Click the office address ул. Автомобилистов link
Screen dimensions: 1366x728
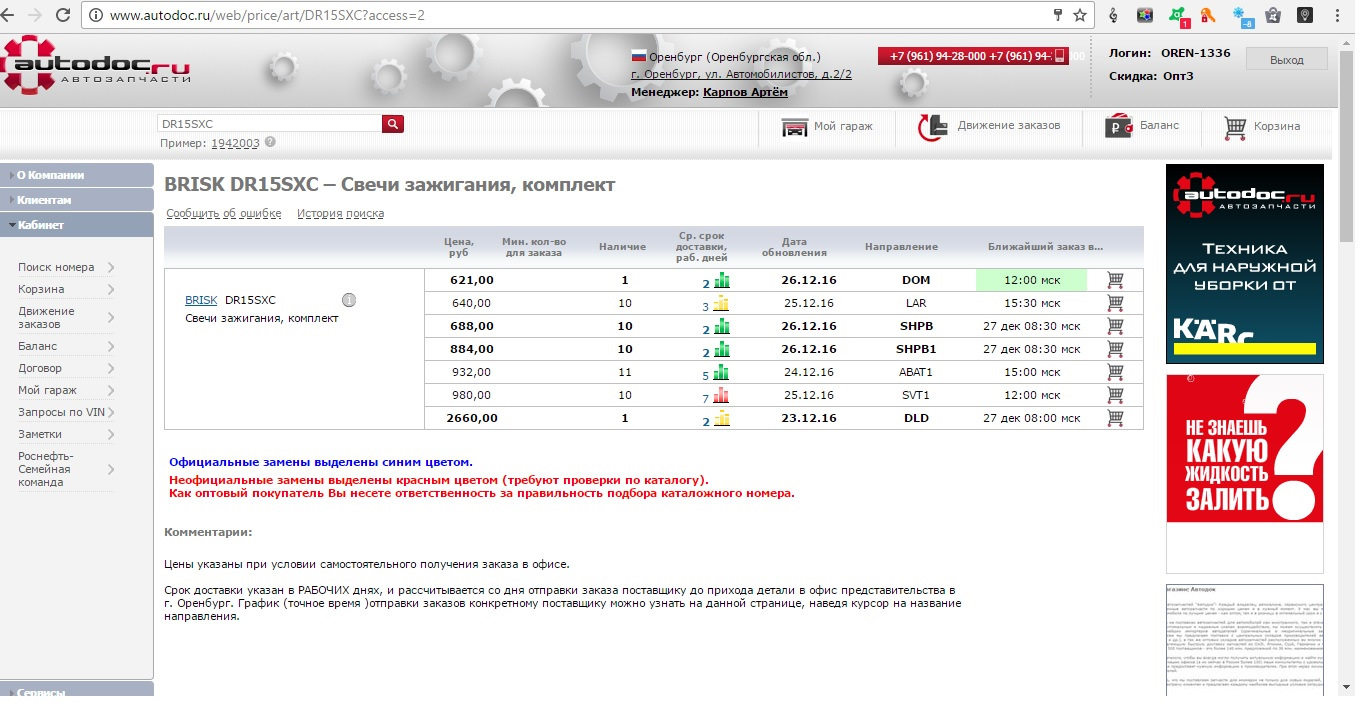(741, 74)
